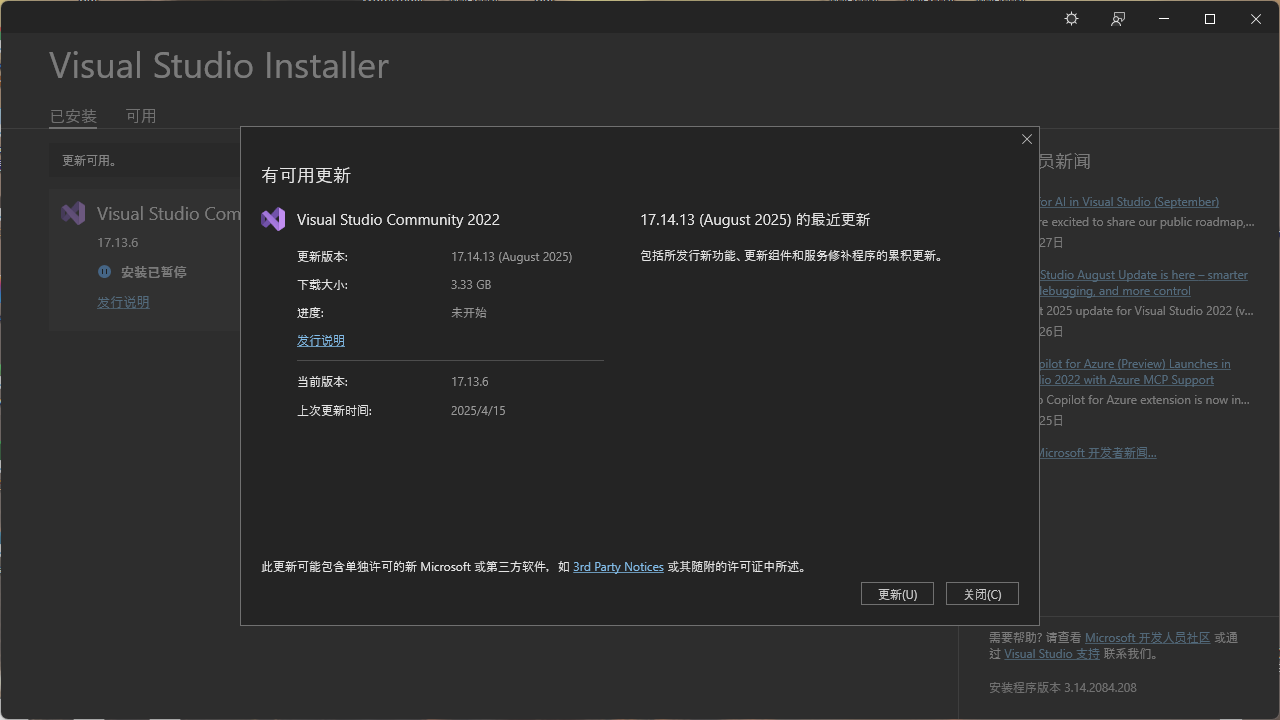Click the current version value 17.13.6 in dialog
The image size is (1280, 720).
pos(469,382)
